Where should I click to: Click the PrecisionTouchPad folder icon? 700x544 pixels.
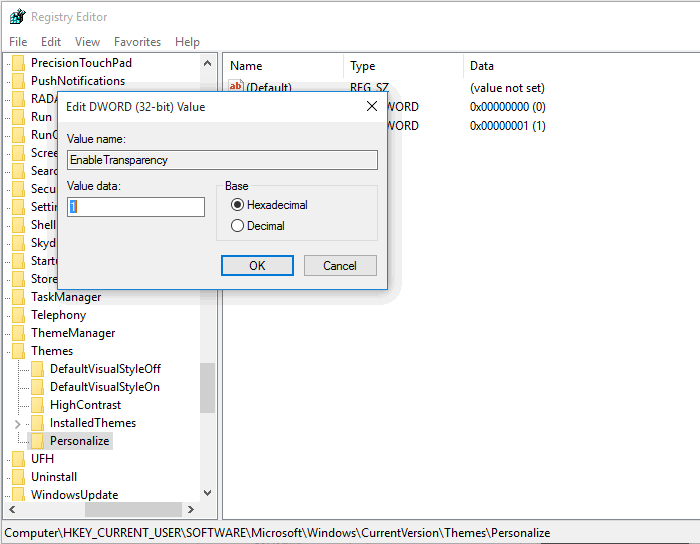(x=19, y=63)
